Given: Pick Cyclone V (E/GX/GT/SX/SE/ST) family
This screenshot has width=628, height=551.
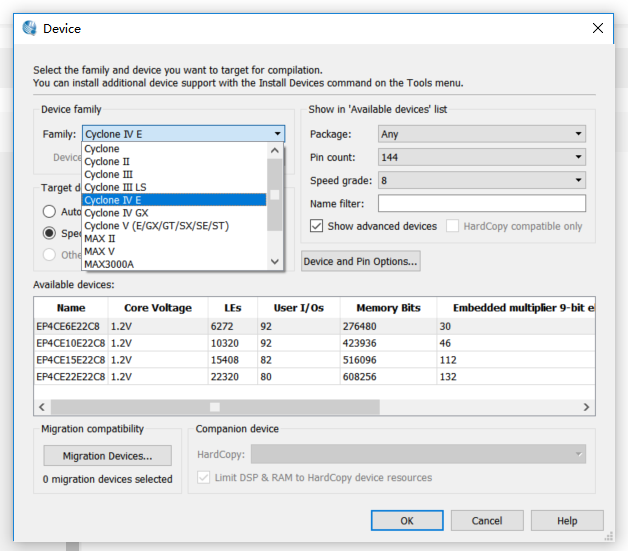Looking at the screenshot, I should tap(174, 225).
